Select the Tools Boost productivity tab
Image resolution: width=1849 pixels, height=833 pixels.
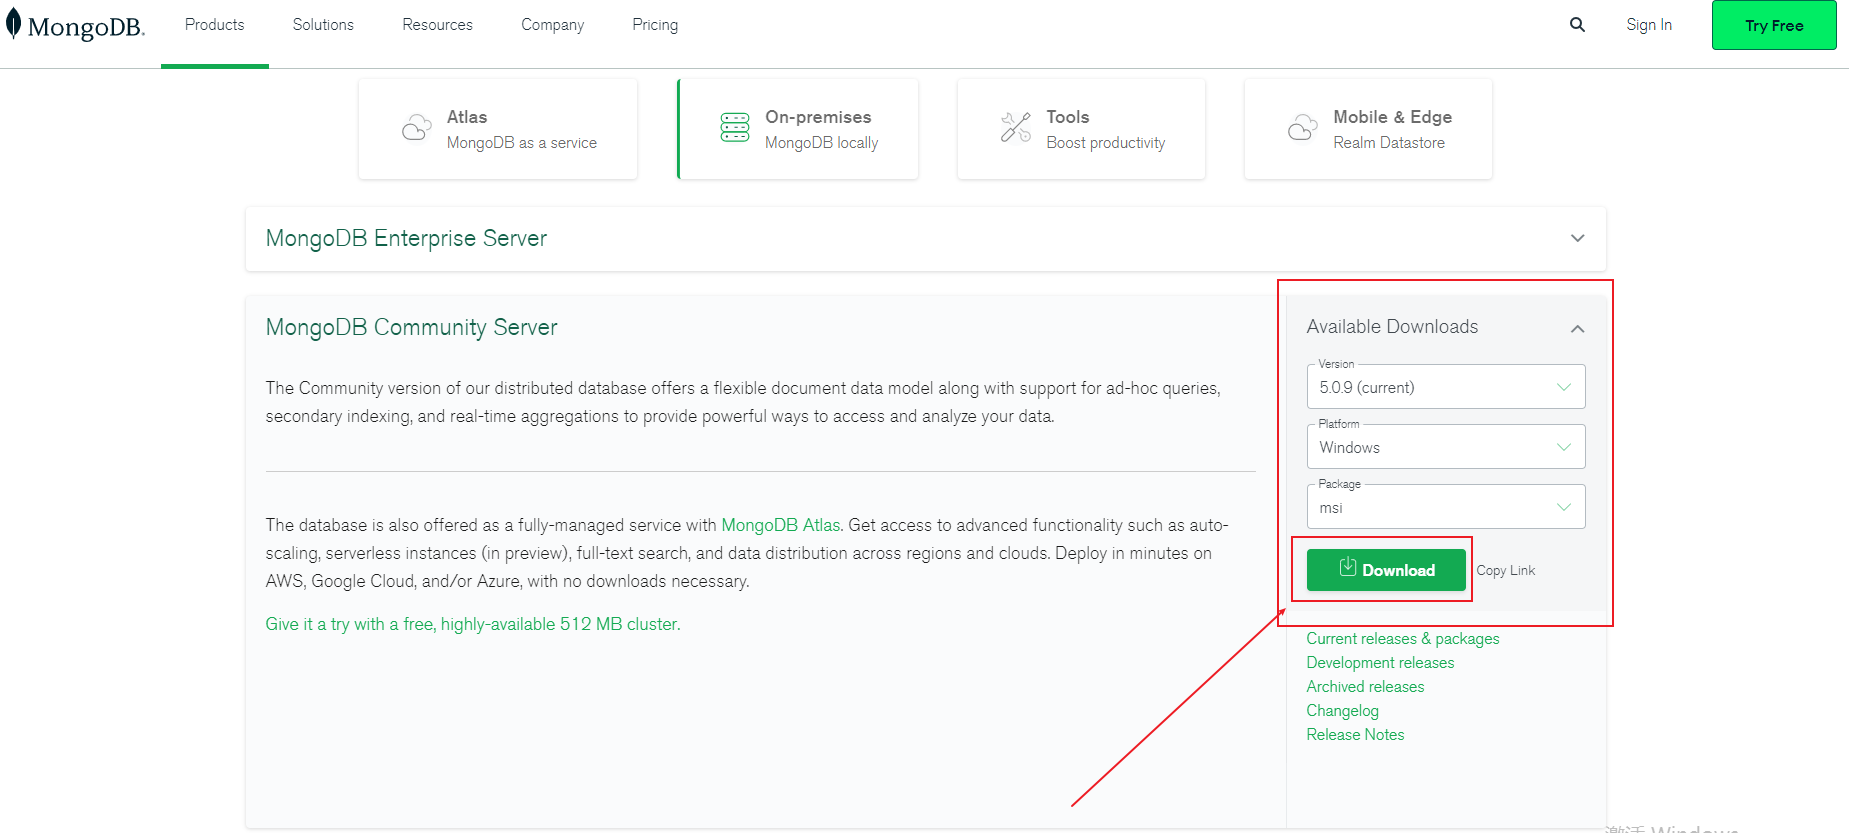point(1081,129)
